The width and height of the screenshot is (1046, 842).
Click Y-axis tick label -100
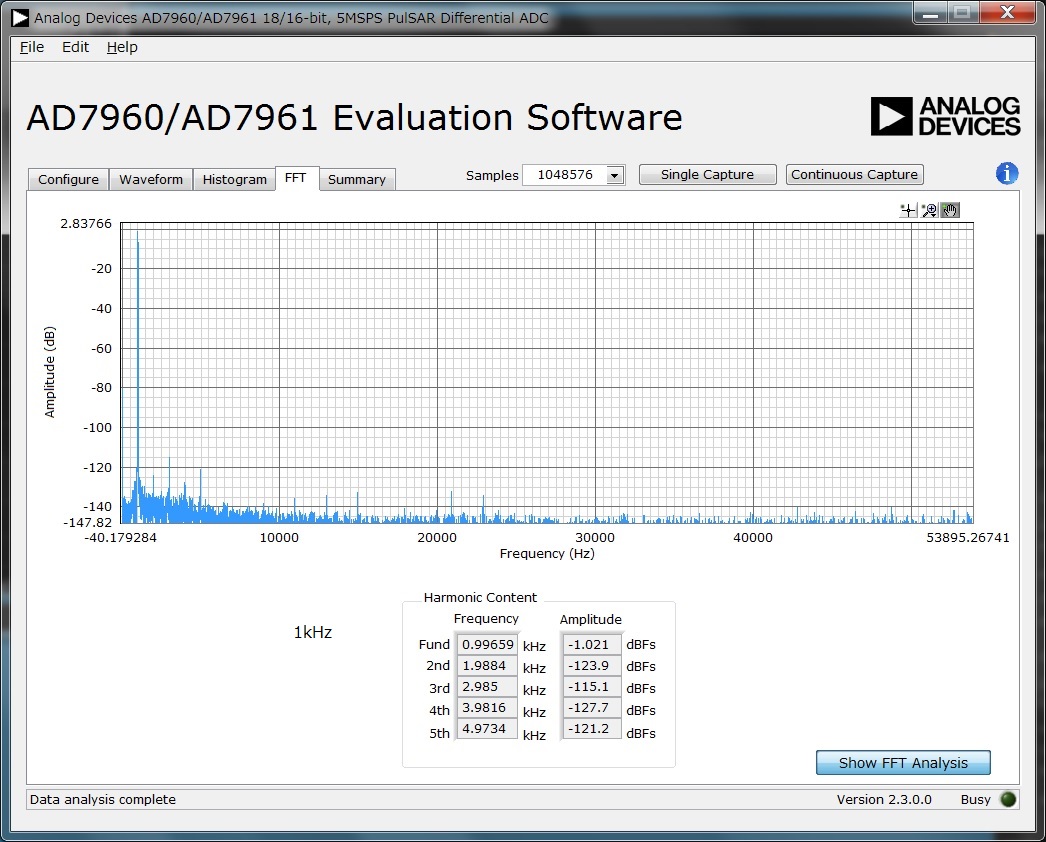(97, 428)
